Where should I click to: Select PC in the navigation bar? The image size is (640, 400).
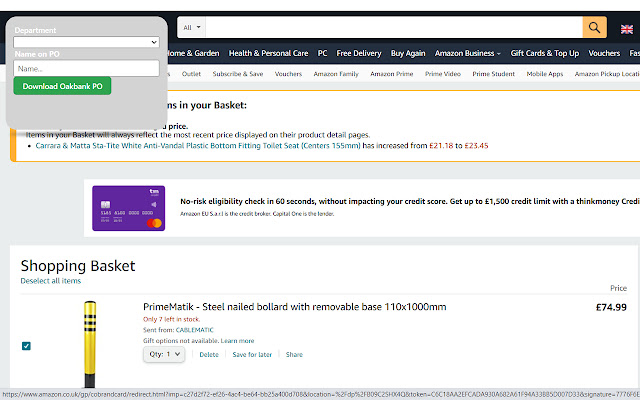322,53
